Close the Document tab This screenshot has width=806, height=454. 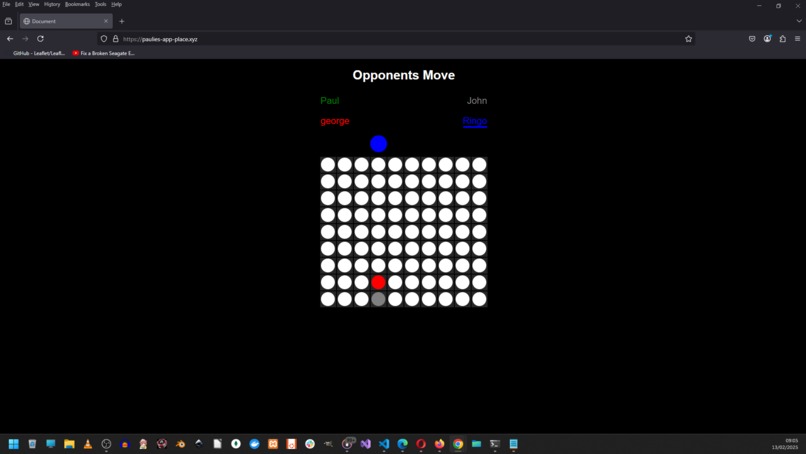(x=106, y=21)
